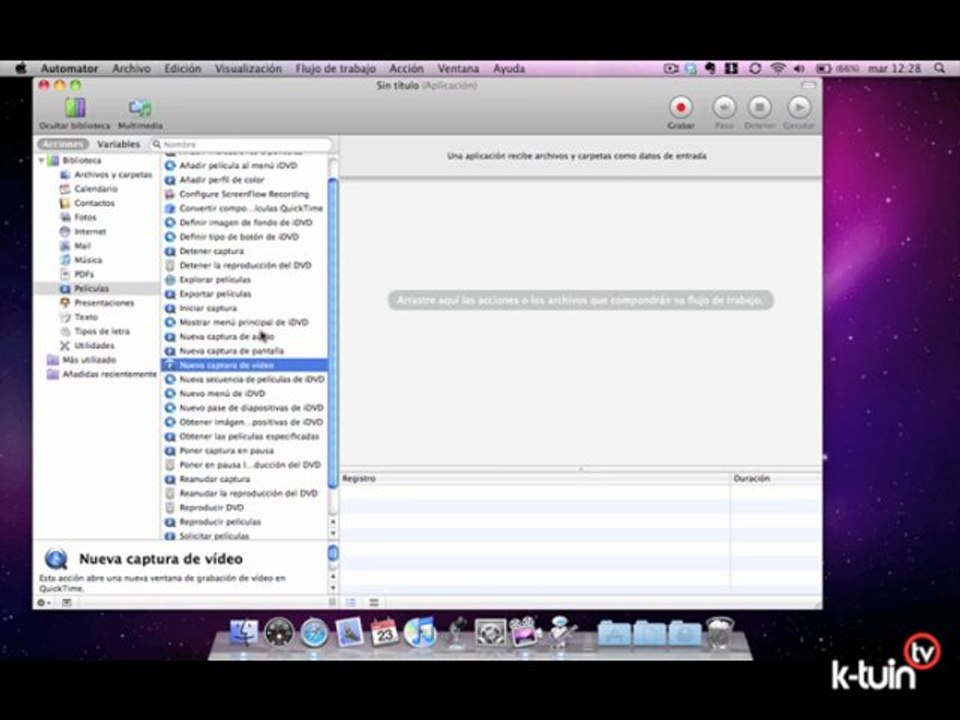The height and width of the screenshot is (720, 960).
Task: Open the gear action menu dropdown
Action: pos(43,602)
